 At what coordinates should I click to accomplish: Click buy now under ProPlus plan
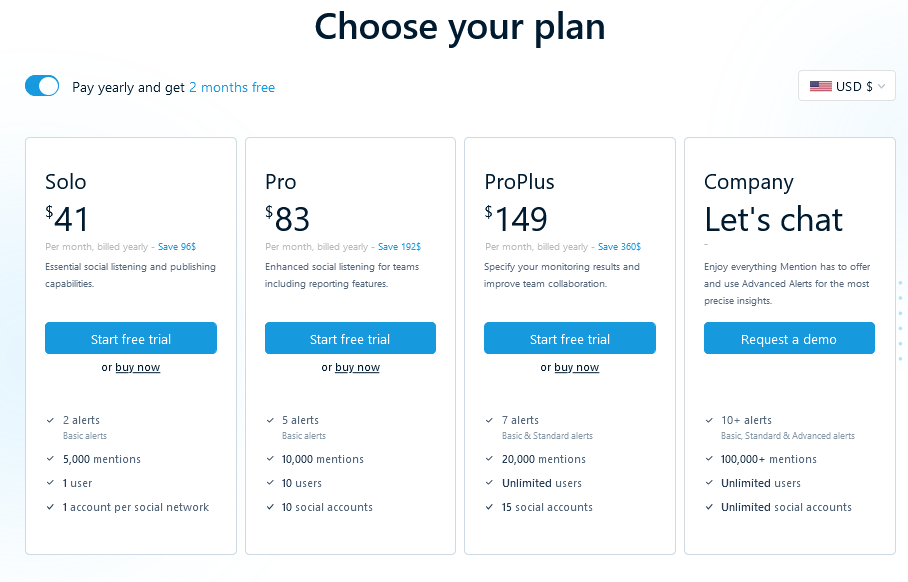tap(577, 367)
